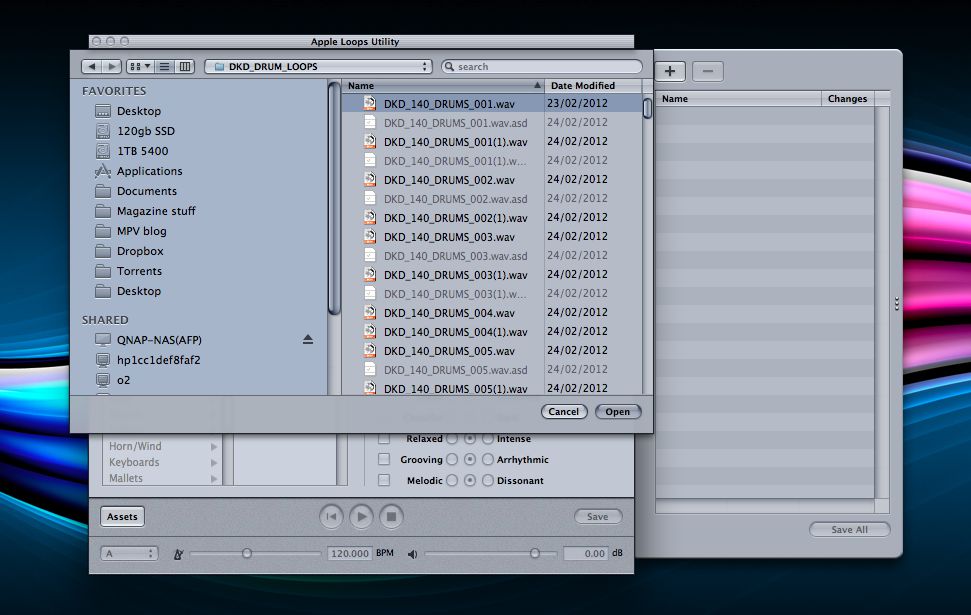Click the speaker volume icon
The image size is (971, 615).
click(x=412, y=554)
